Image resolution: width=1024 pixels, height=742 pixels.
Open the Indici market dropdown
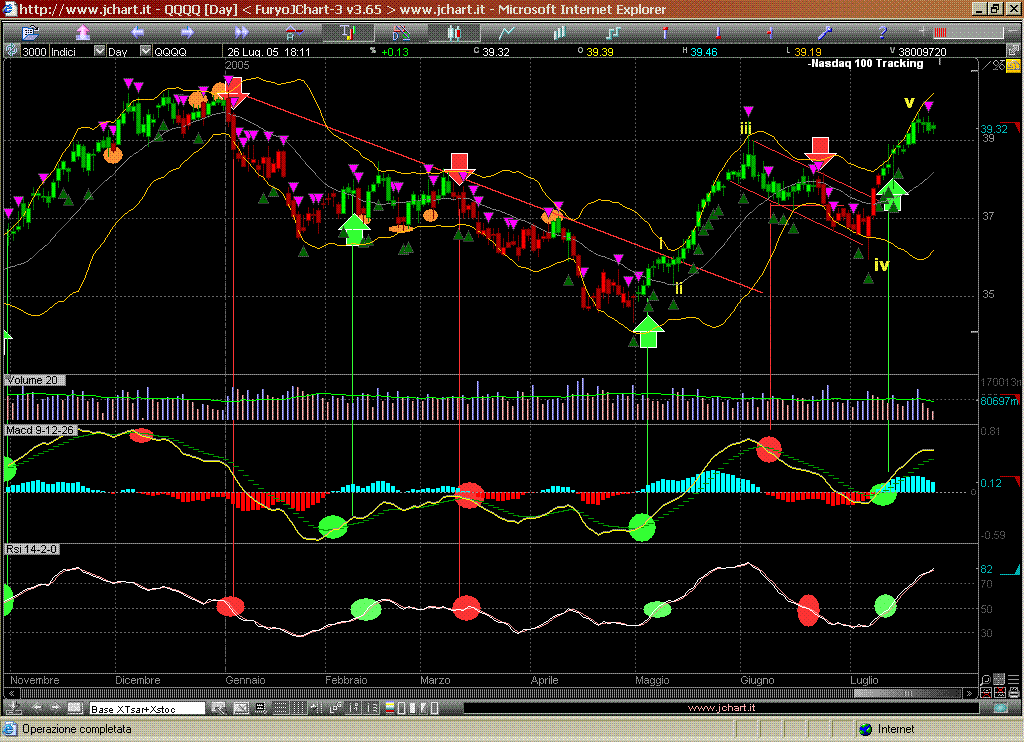pyautogui.click(x=99, y=51)
